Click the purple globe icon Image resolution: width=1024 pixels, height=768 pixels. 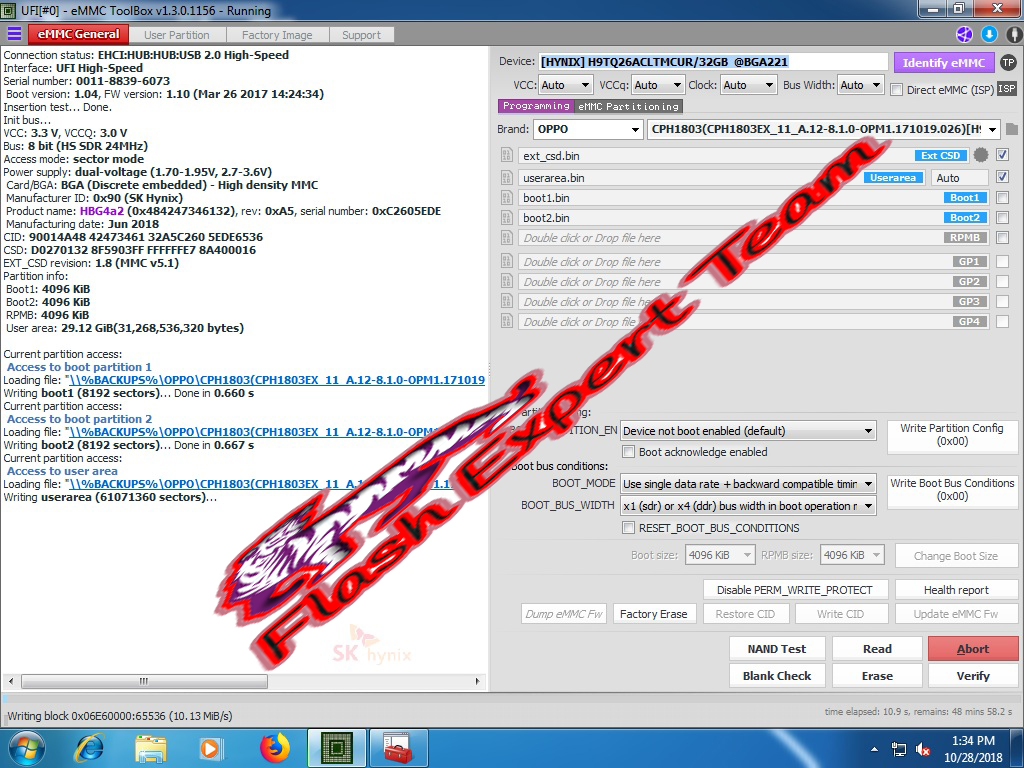(x=965, y=35)
